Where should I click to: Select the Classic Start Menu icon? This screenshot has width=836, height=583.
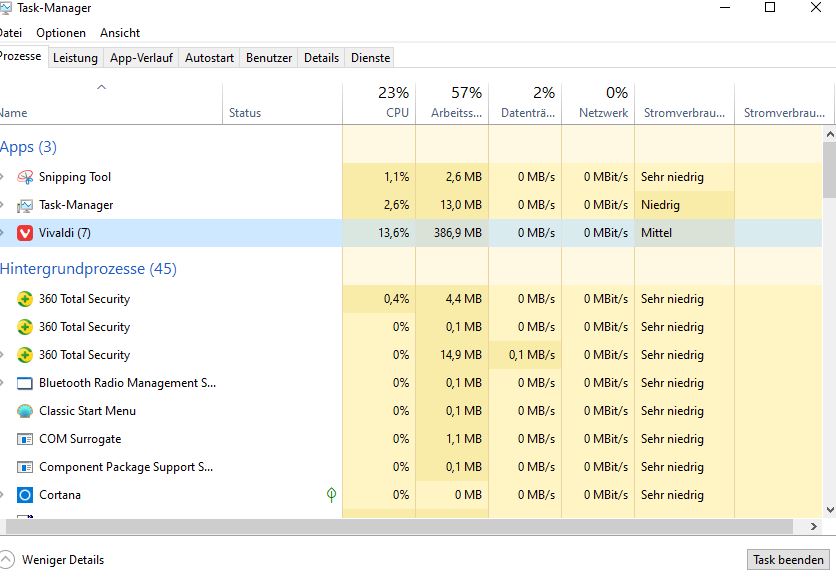pyautogui.click(x=24, y=410)
